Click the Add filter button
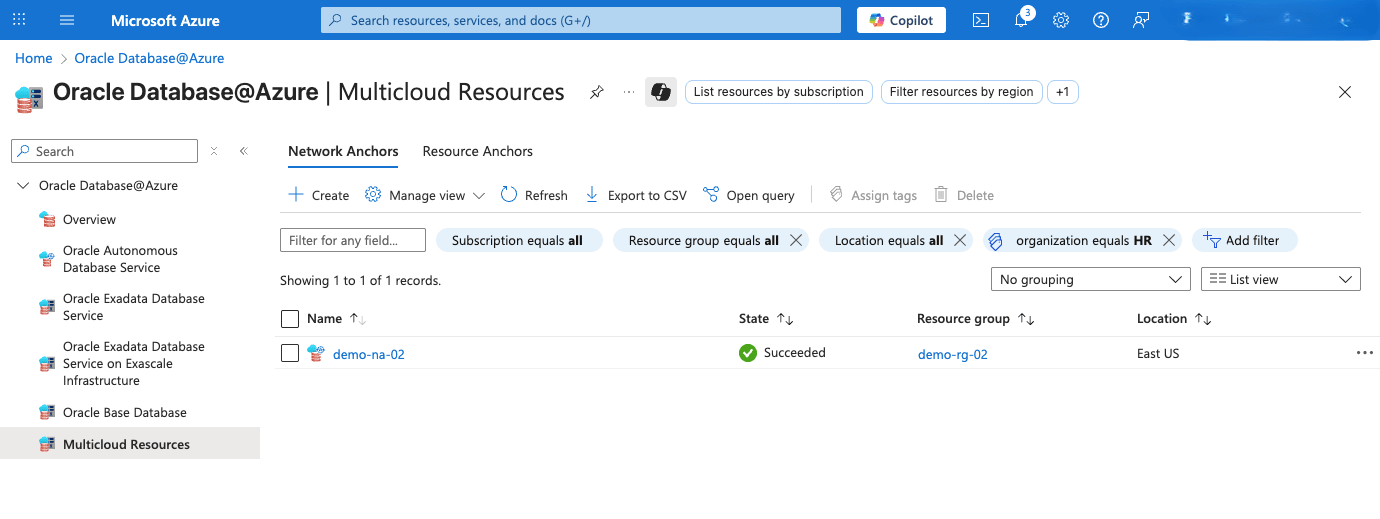1380x519 pixels. point(1244,240)
